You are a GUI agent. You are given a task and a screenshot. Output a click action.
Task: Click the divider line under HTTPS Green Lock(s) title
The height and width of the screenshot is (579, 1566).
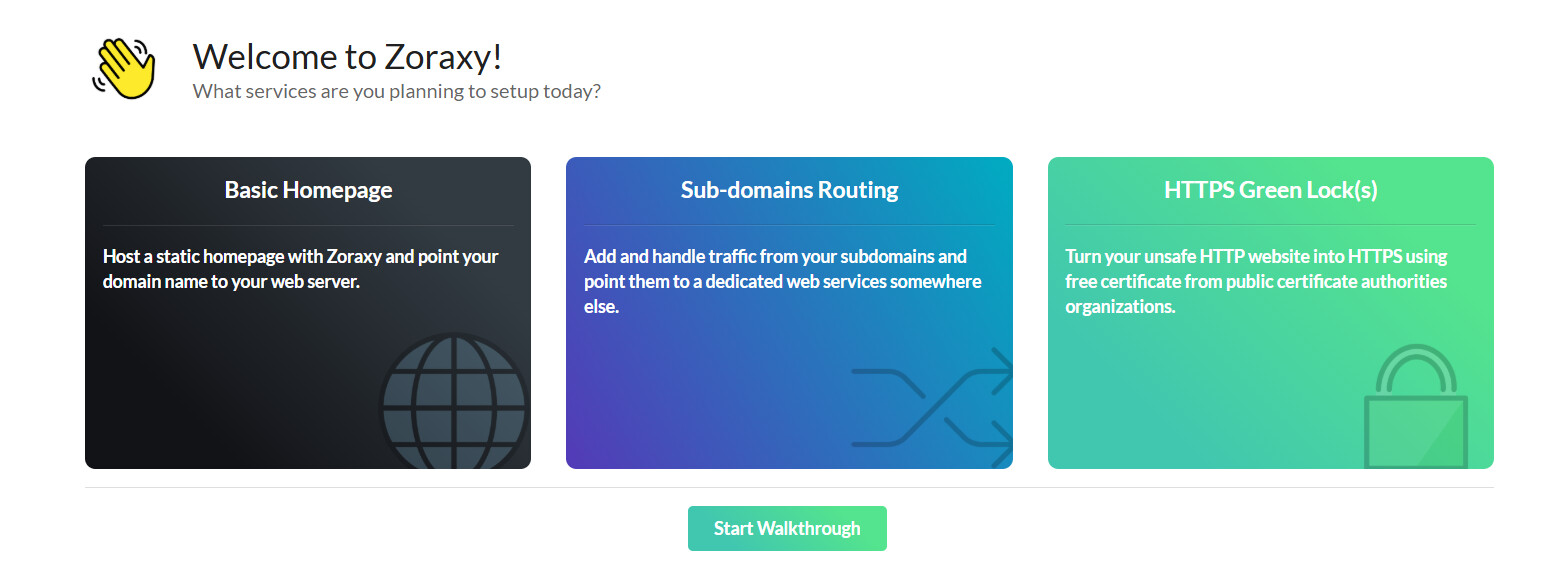1270,226
